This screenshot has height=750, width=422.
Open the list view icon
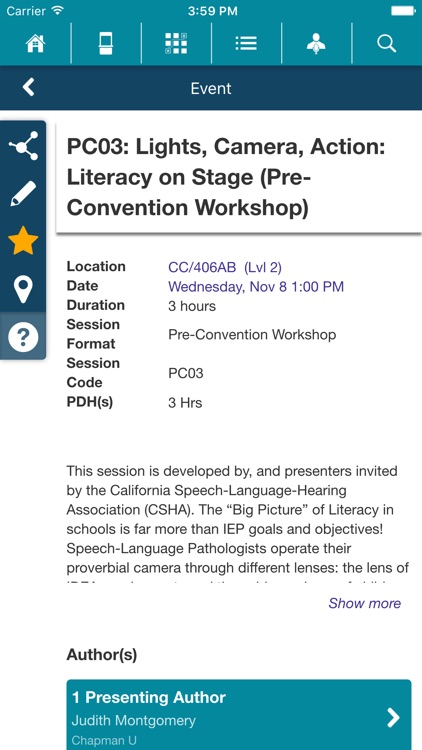click(246, 44)
